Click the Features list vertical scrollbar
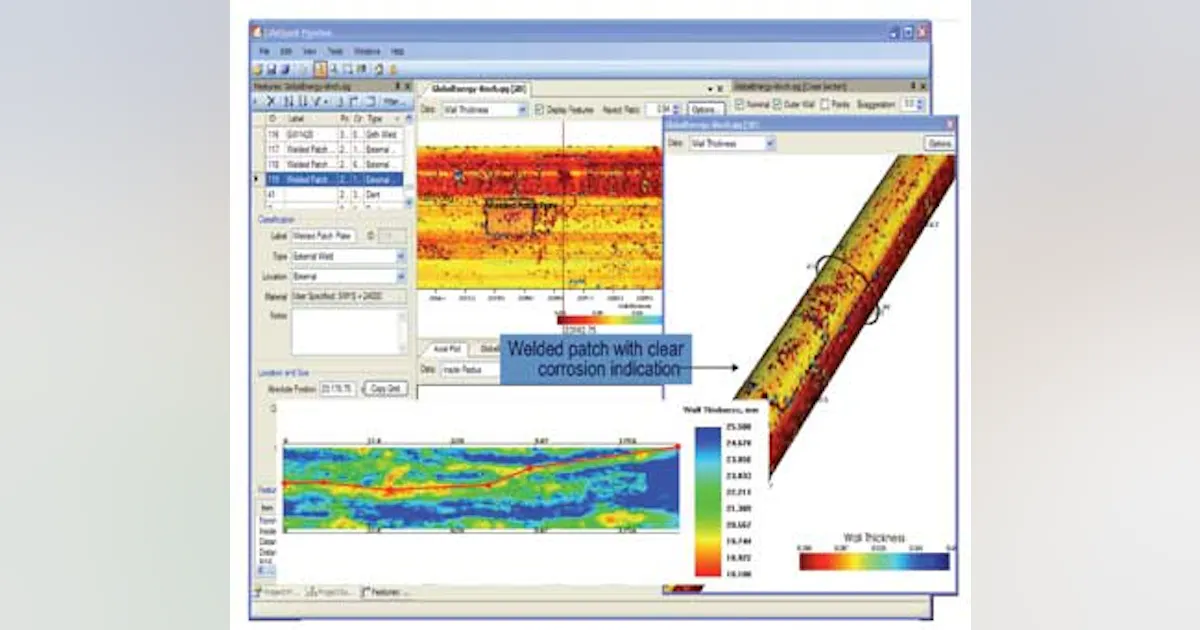Screen dimensions: 1200x630 (409, 160)
